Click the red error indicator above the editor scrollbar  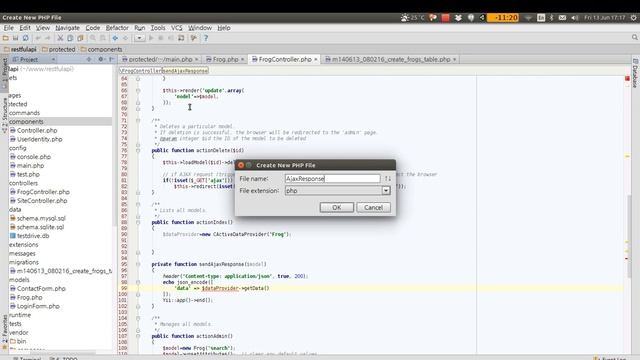tap(627, 78)
